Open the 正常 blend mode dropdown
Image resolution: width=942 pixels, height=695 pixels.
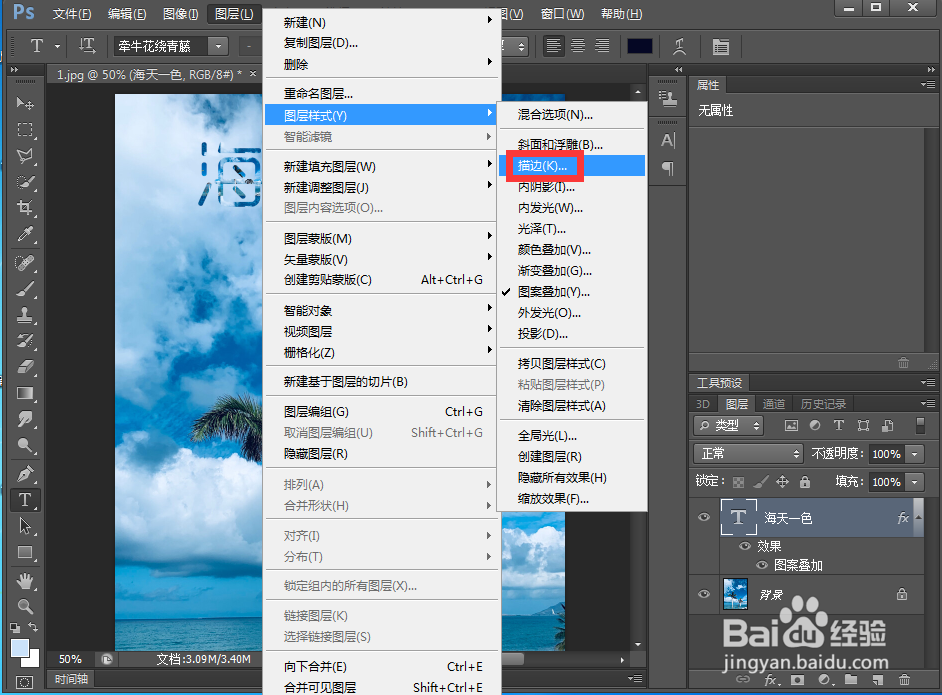[748, 453]
